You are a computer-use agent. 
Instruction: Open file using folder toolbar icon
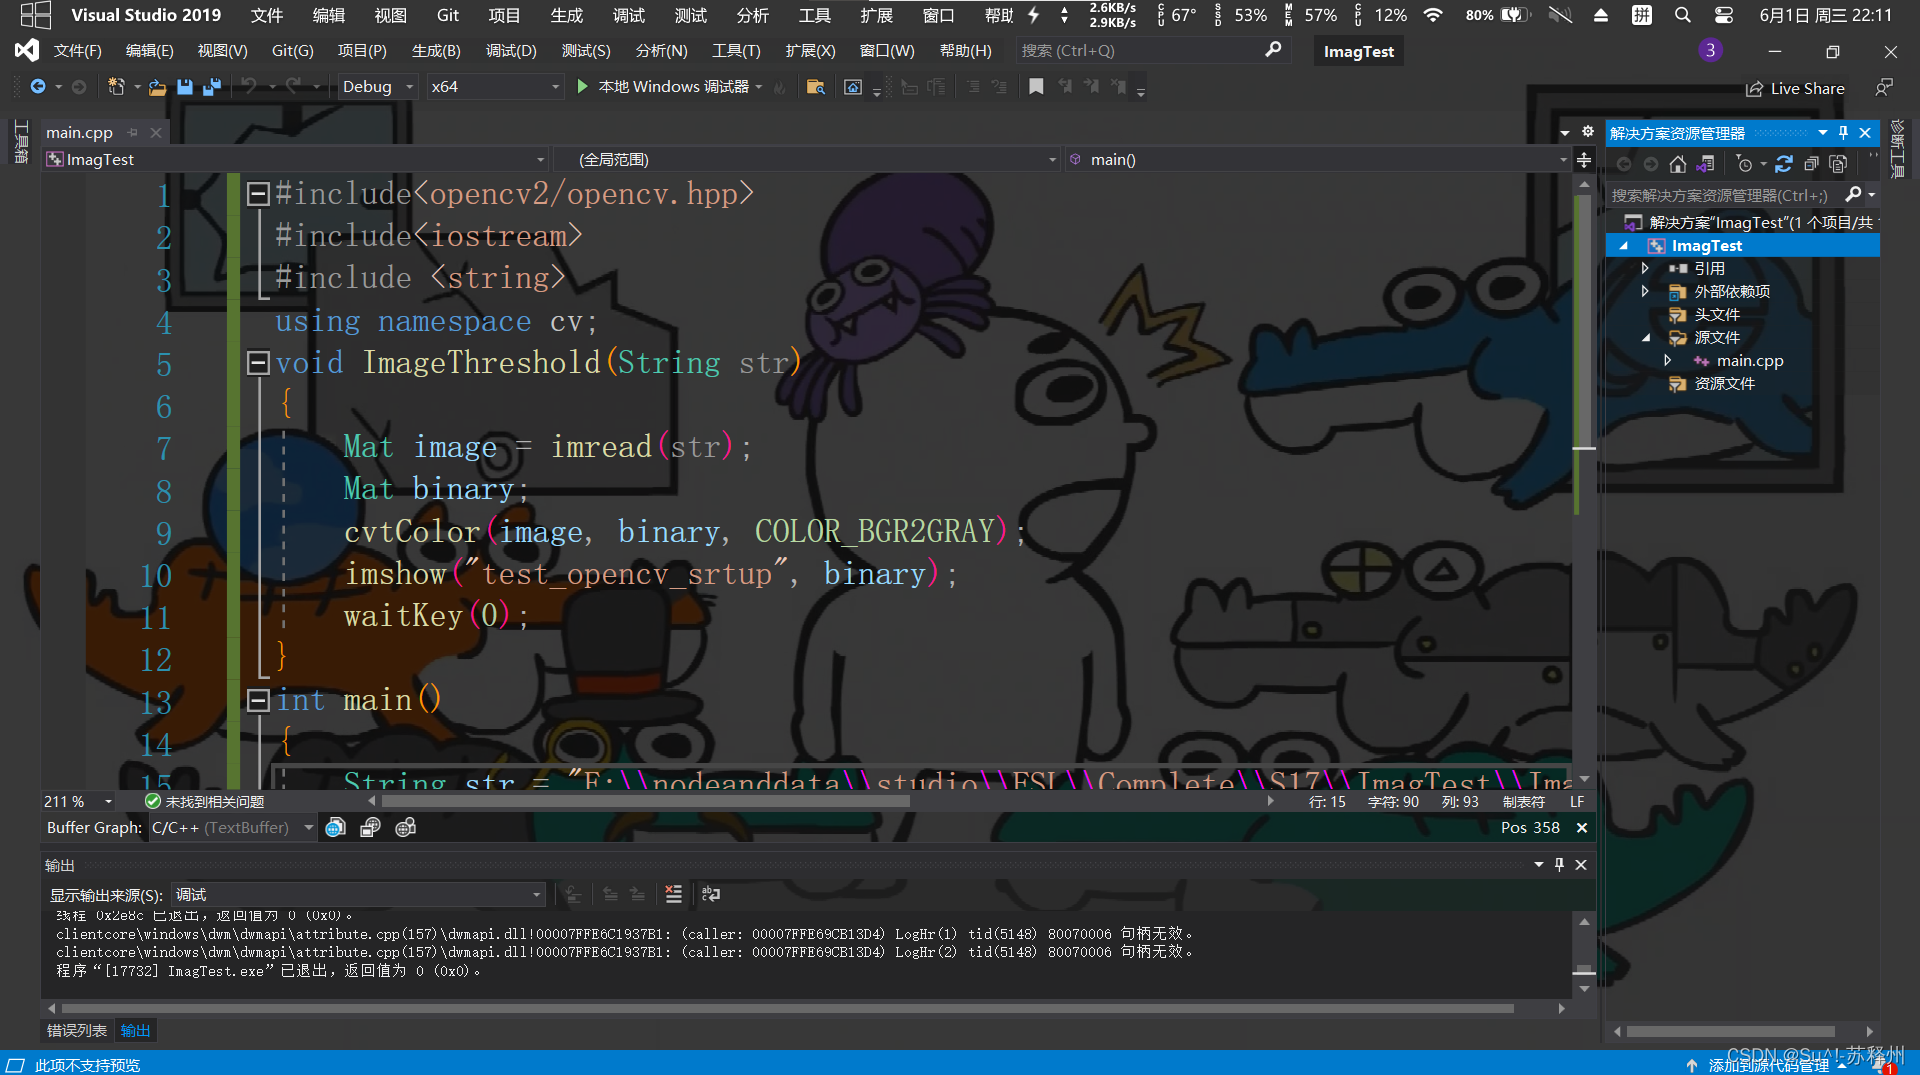(157, 87)
